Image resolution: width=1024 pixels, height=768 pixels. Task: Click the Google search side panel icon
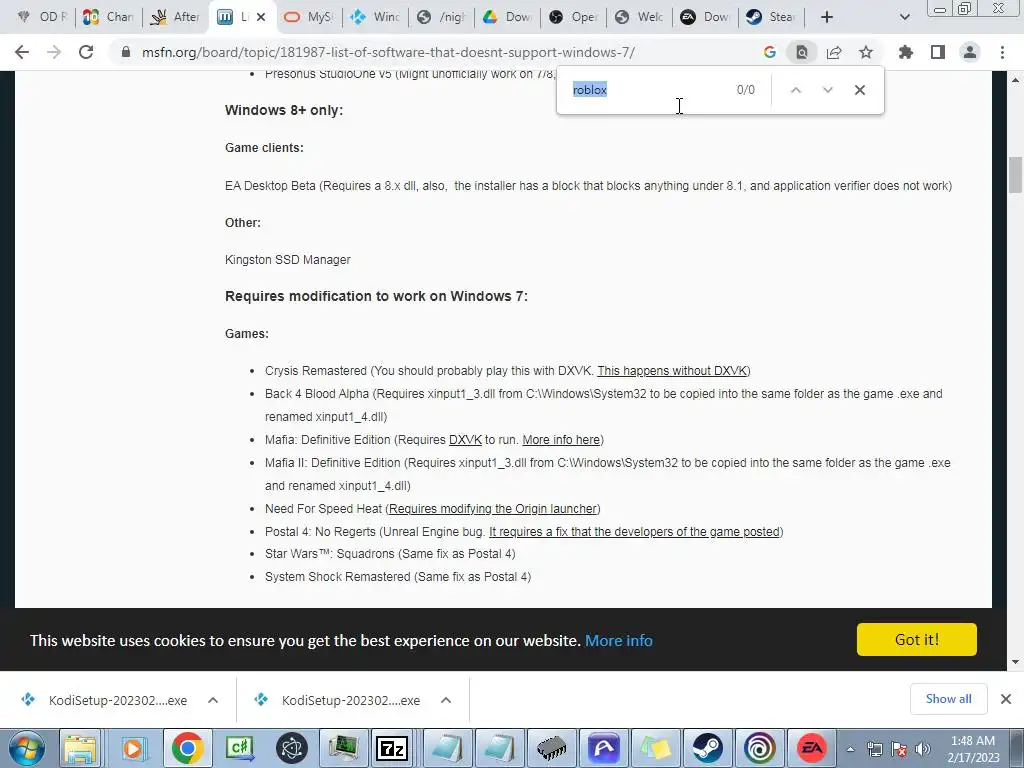(x=769, y=52)
